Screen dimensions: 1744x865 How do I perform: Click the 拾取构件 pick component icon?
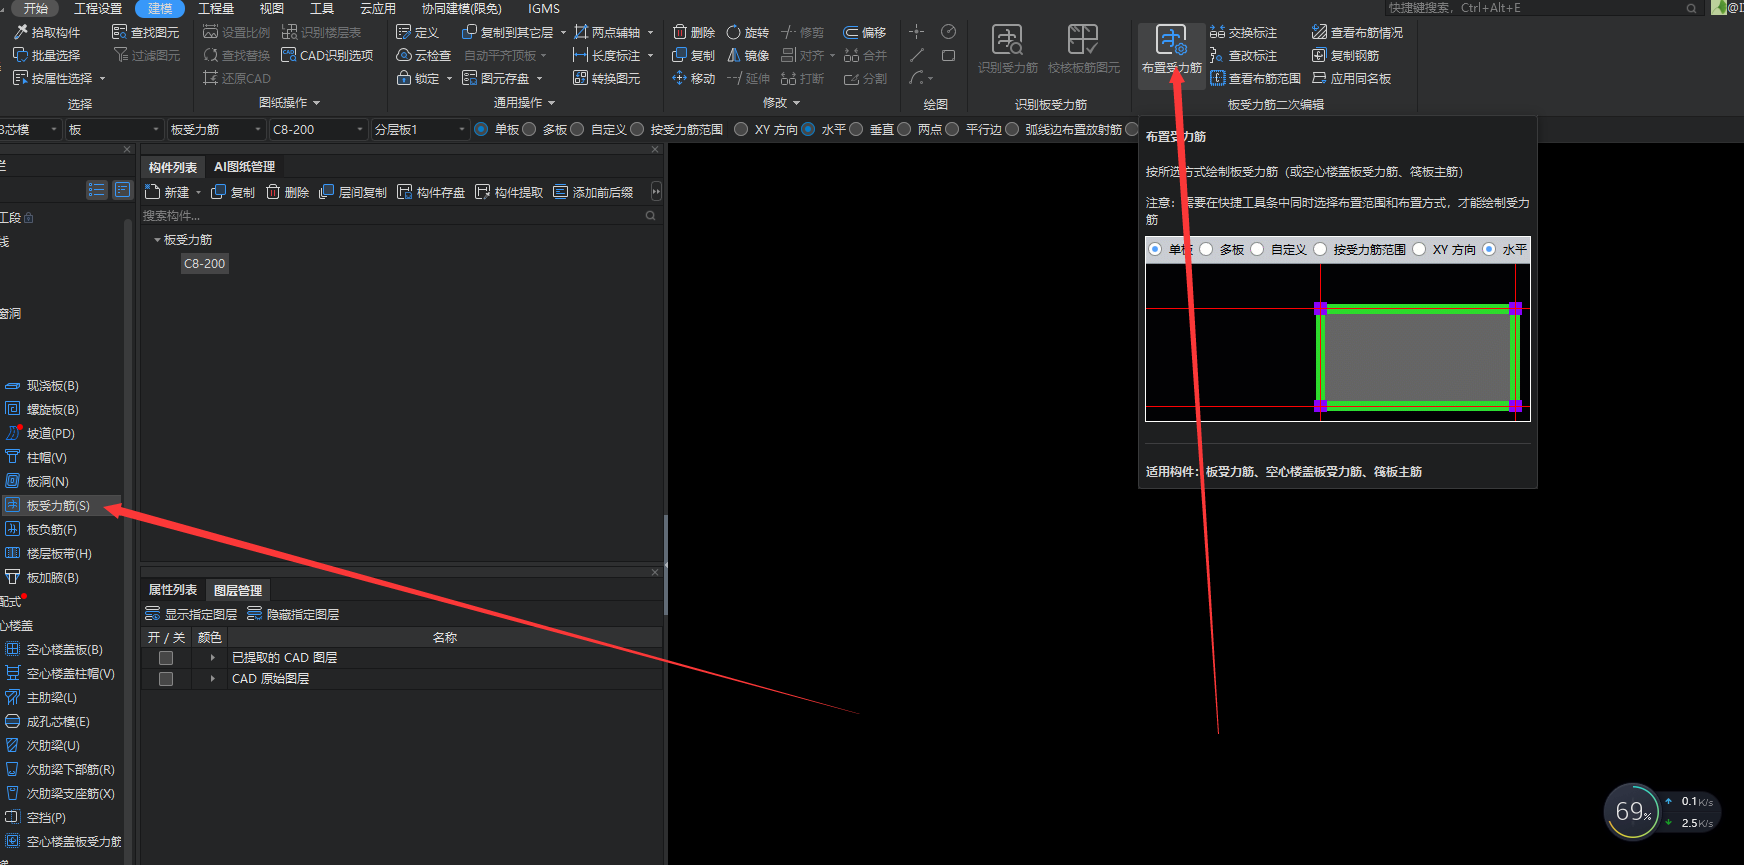20,32
